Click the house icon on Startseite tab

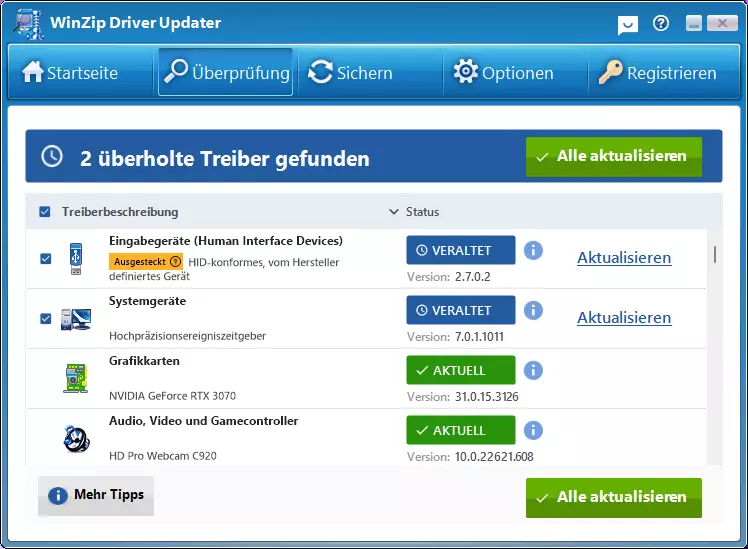[32, 72]
